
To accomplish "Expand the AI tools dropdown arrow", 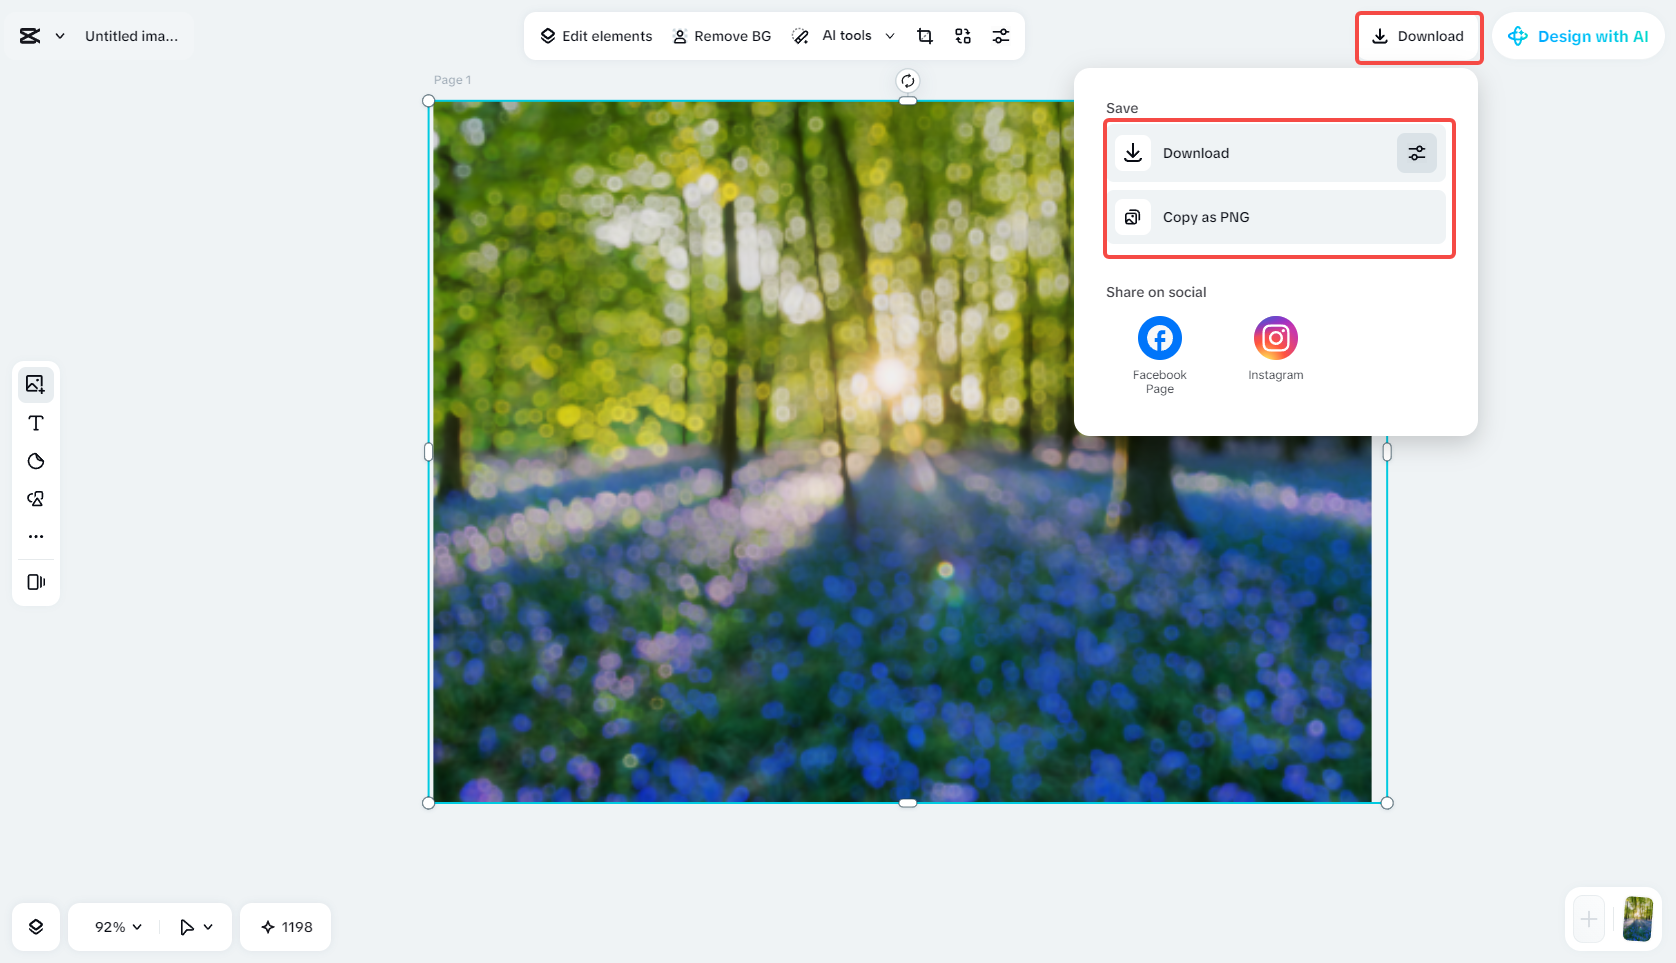I will click(890, 36).
